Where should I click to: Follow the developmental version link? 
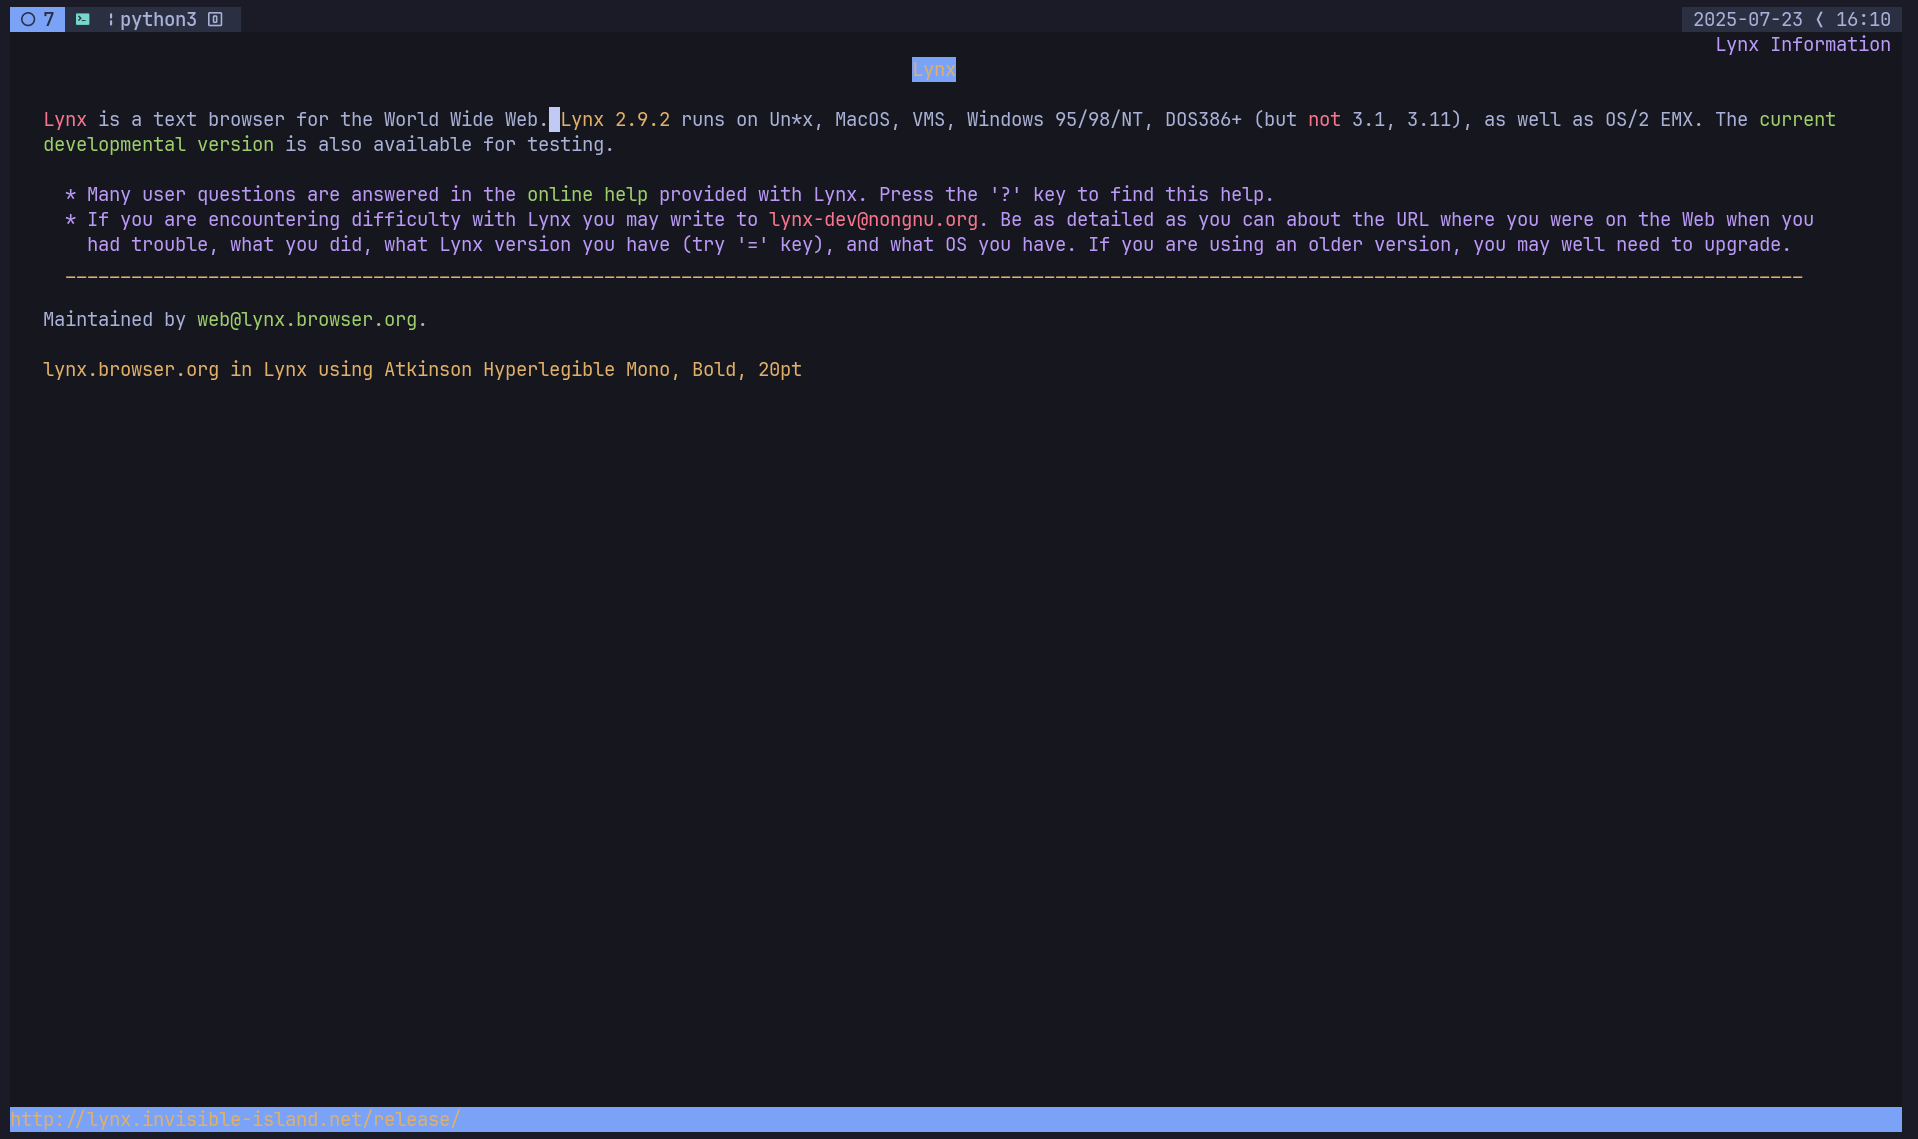(158, 144)
